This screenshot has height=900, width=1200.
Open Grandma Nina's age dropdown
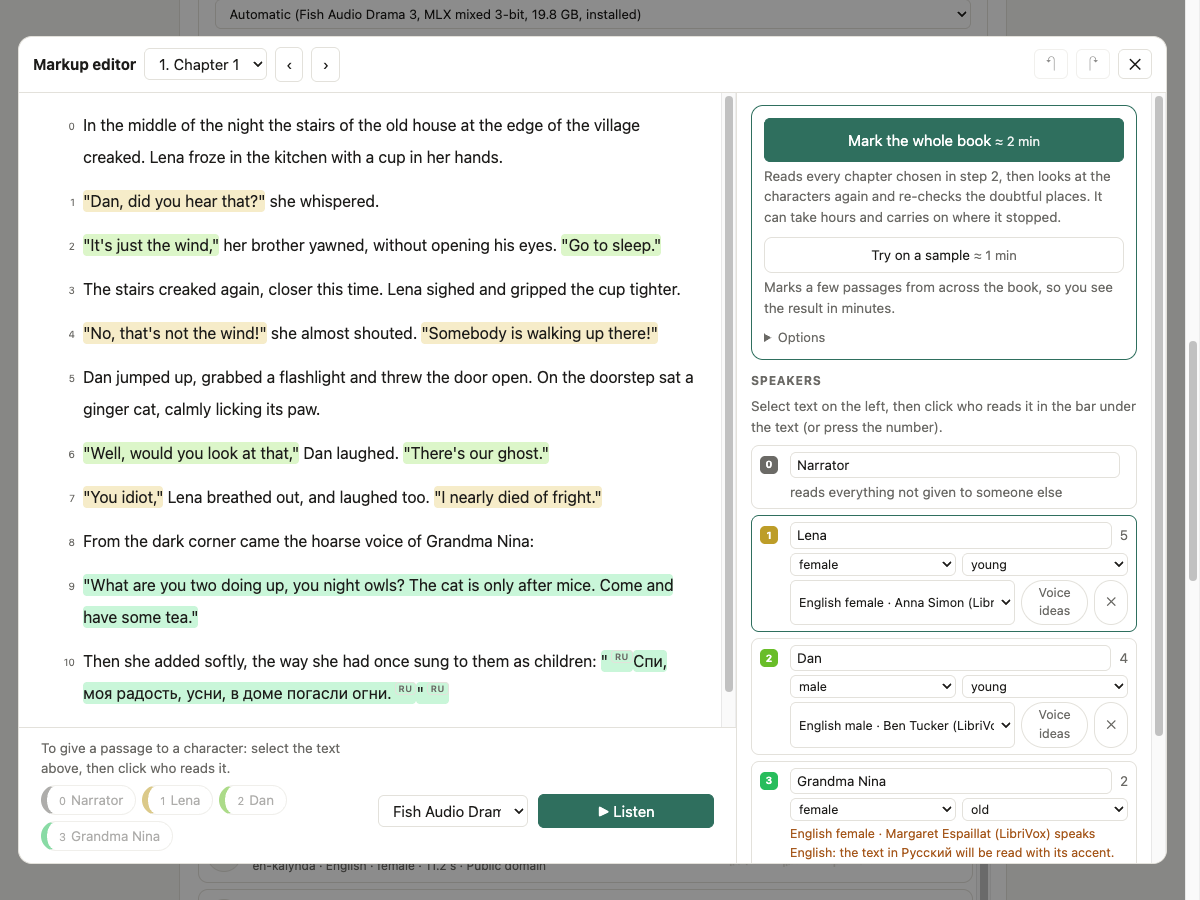point(1045,810)
